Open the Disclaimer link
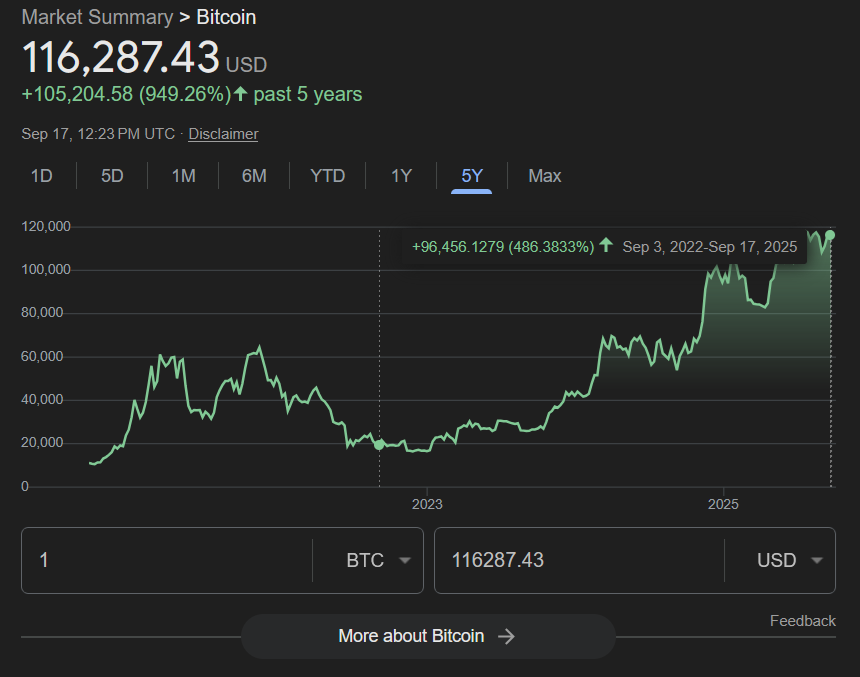This screenshot has width=860, height=677. coord(223,134)
